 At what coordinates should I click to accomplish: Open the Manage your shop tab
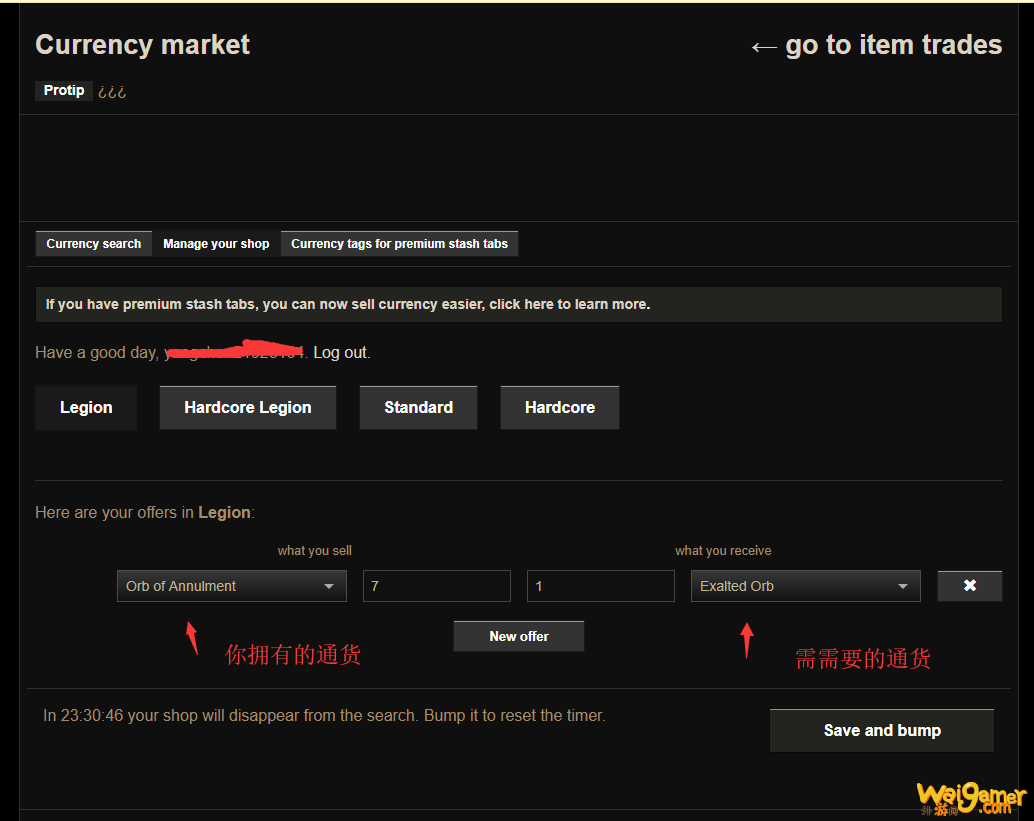click(x=216, y=243)
